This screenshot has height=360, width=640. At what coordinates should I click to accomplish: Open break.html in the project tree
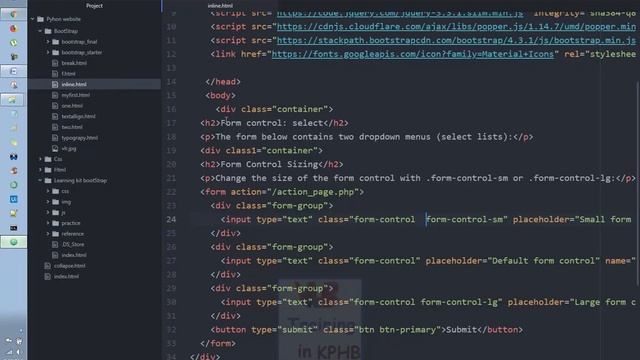click(74, 63)
